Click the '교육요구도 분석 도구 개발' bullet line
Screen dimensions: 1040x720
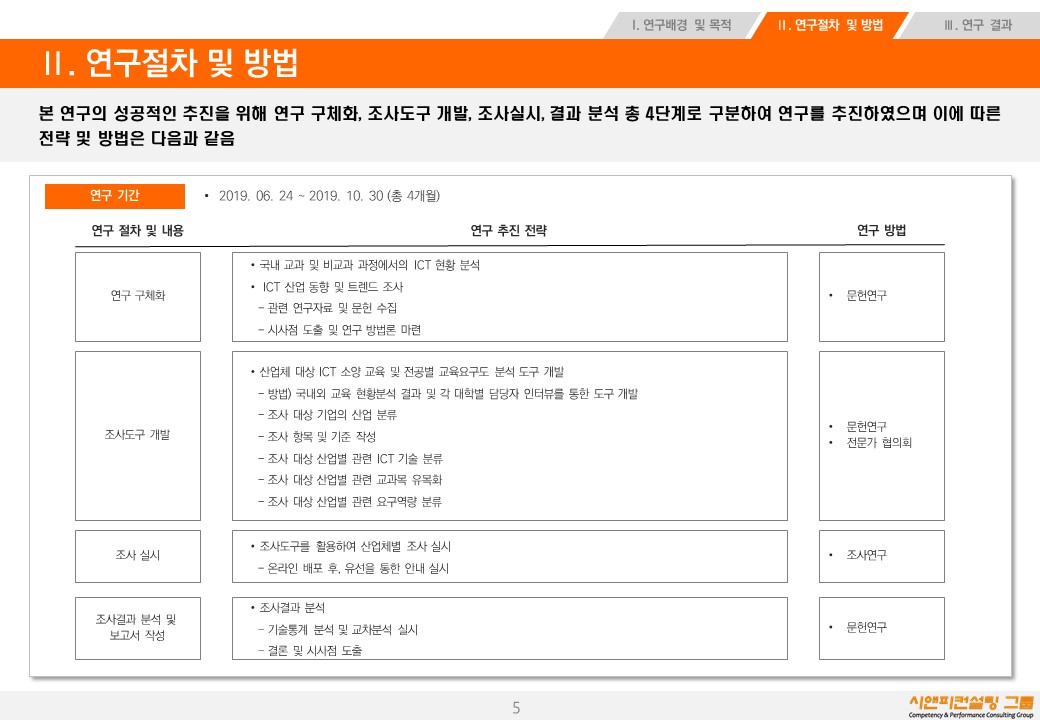coord(411,372)
